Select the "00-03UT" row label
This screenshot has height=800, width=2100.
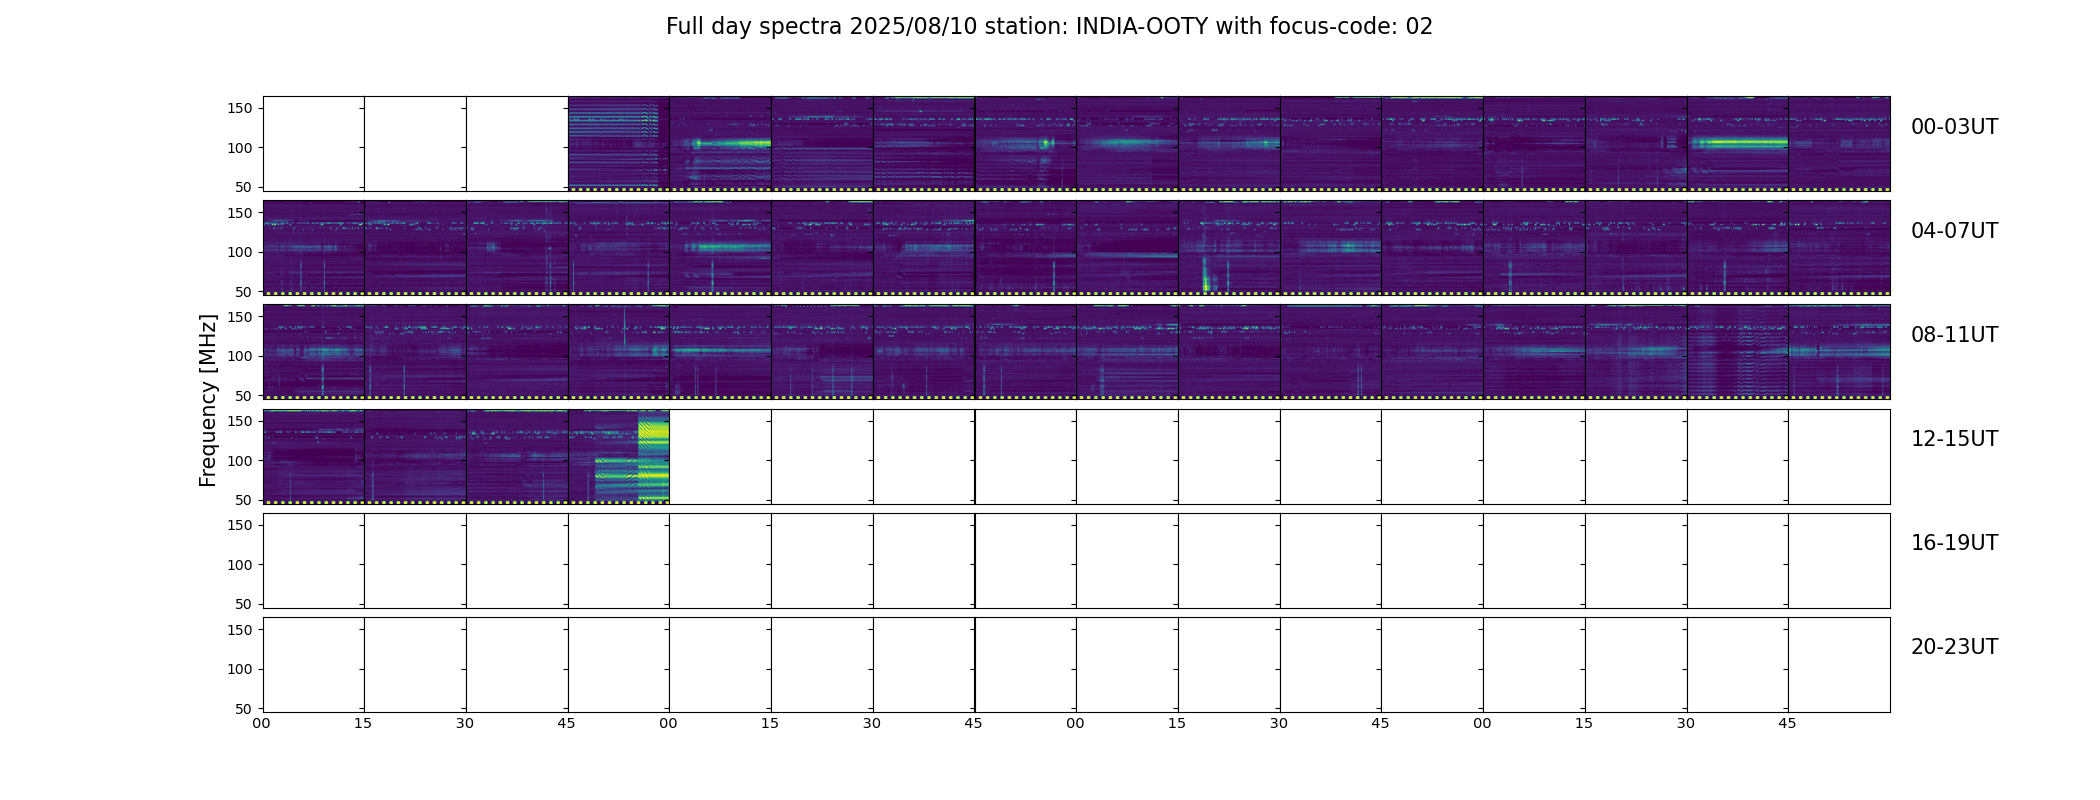[x=1954, y=127]
